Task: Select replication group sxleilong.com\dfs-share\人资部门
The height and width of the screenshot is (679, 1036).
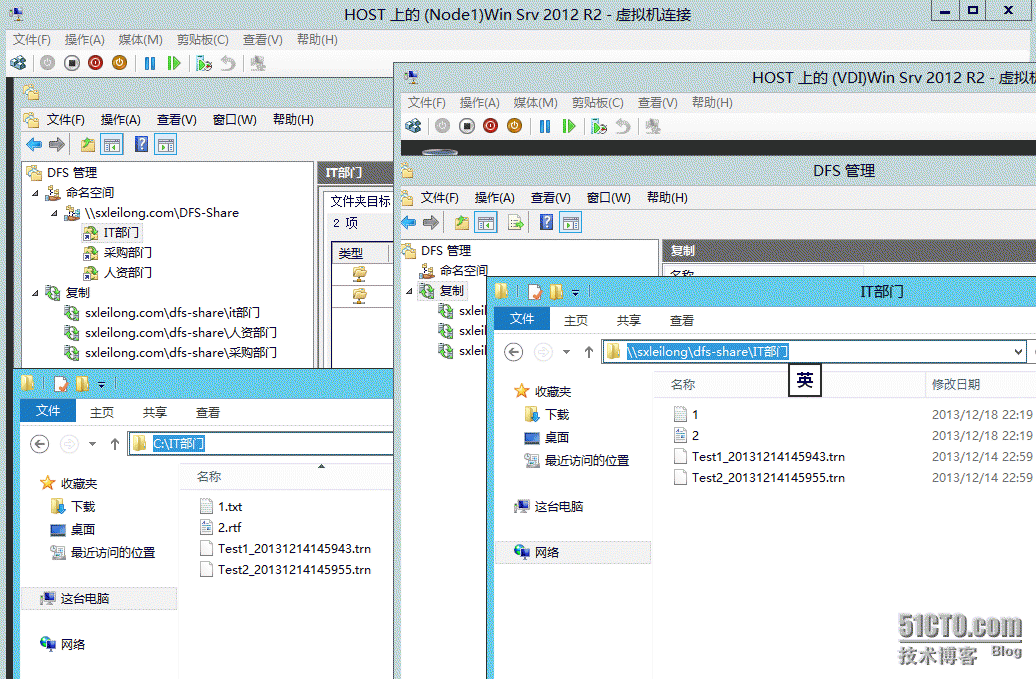Action: coord(170,332)
